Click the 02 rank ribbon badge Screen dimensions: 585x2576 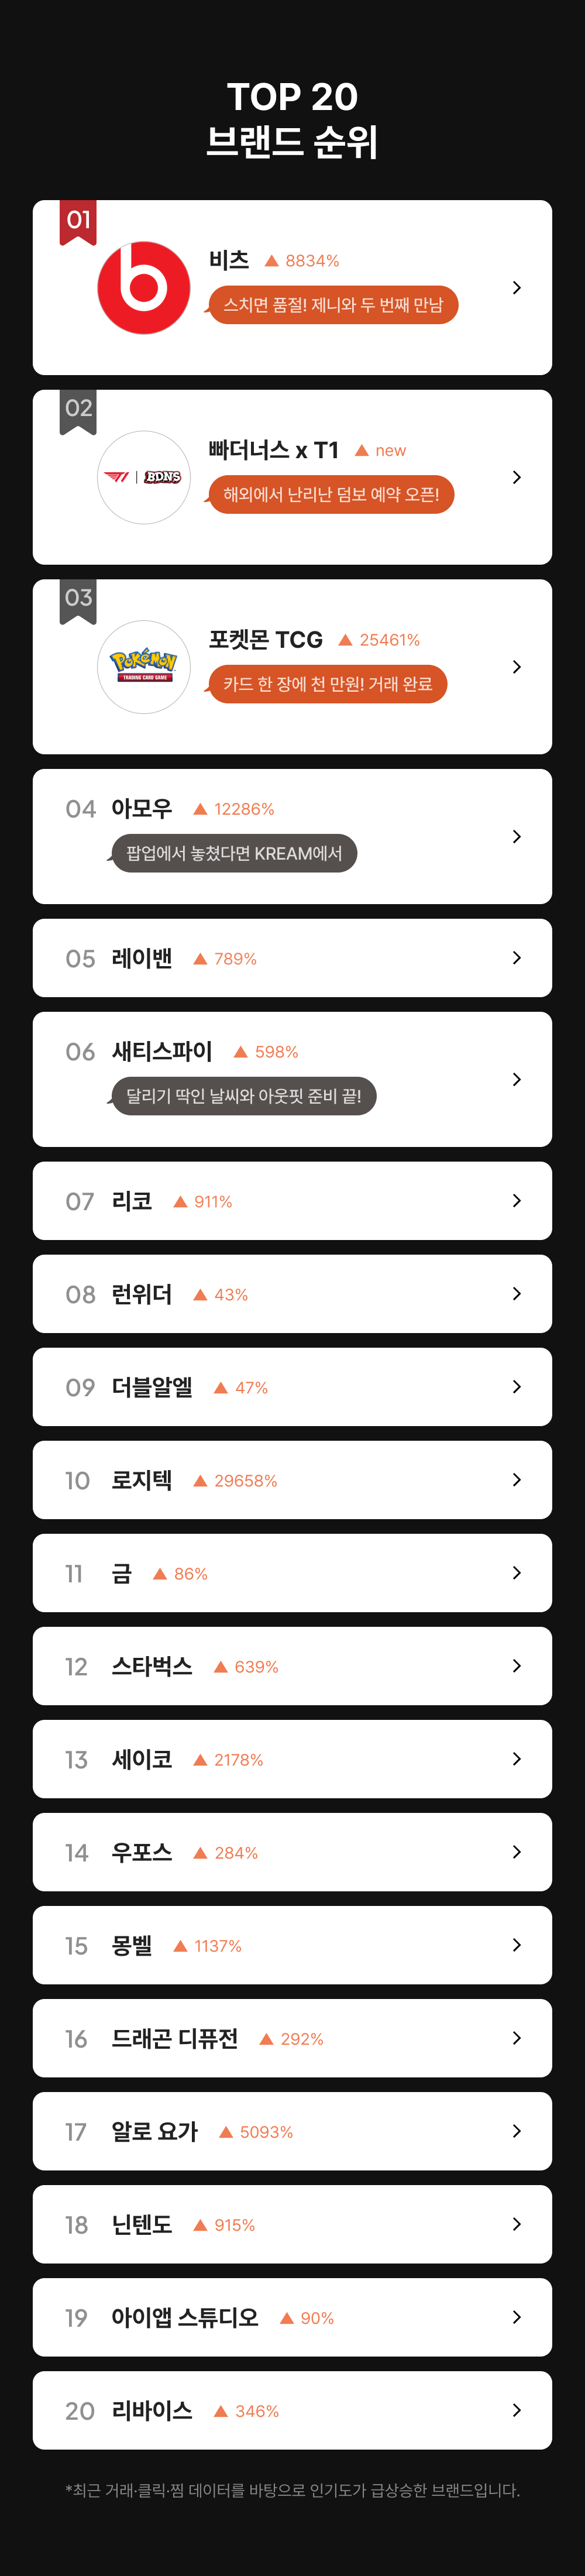[78, 411]
